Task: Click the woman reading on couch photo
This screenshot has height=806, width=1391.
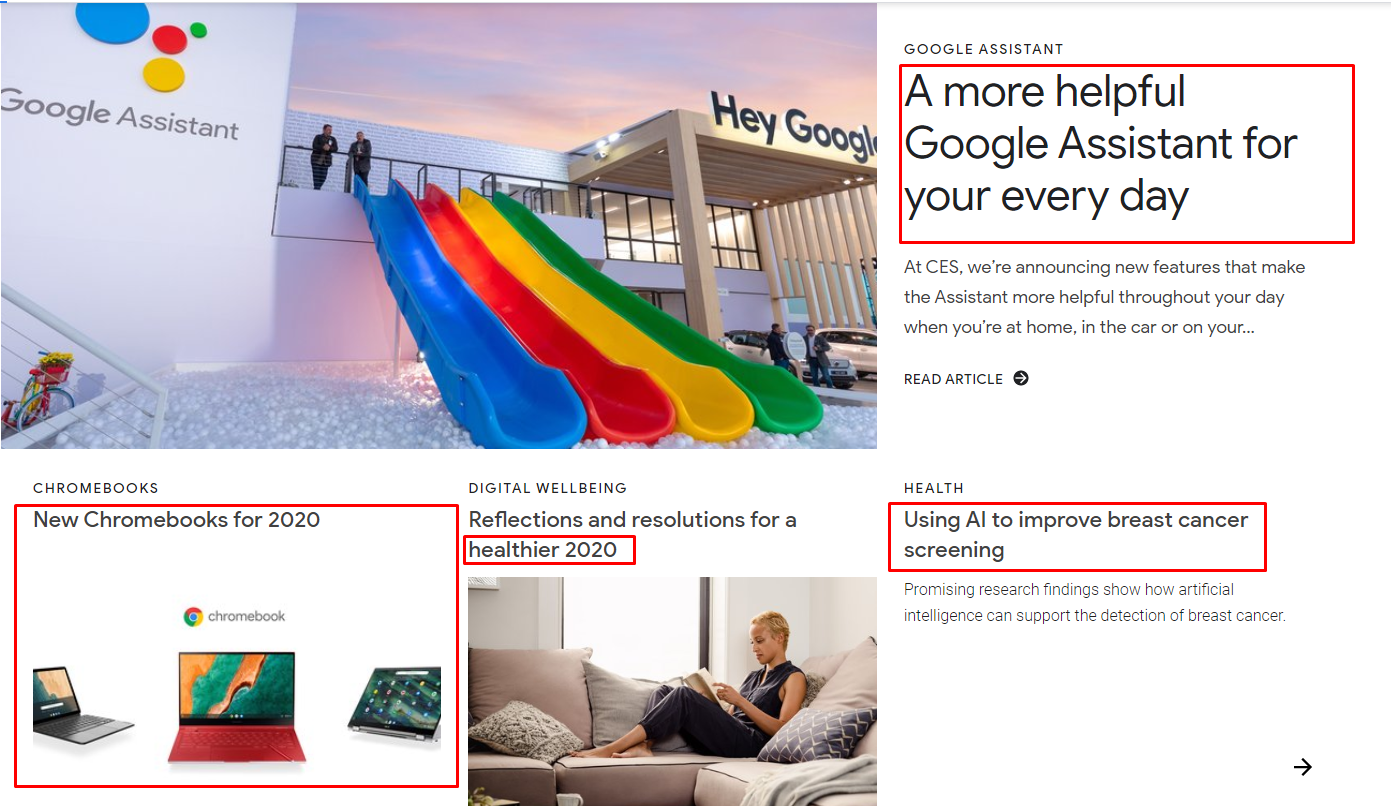Action: coord(672,691)
